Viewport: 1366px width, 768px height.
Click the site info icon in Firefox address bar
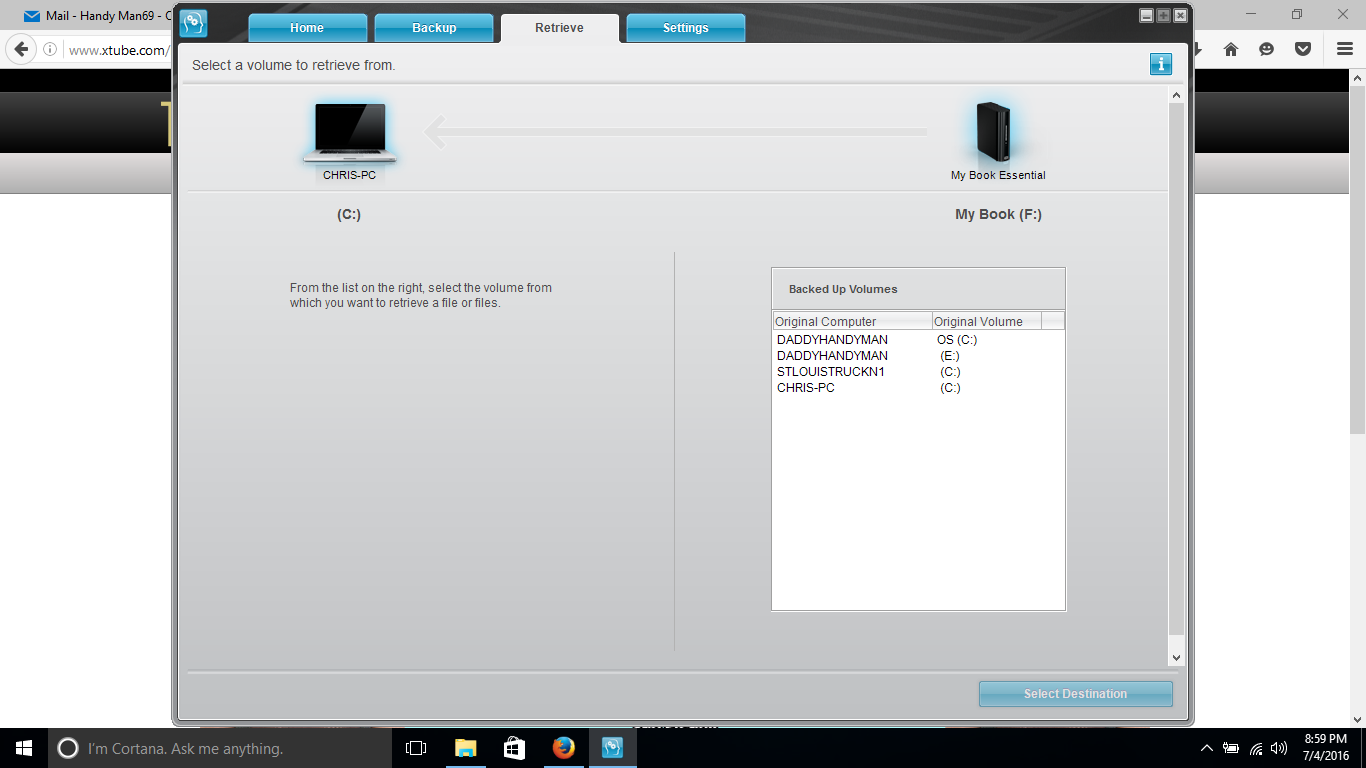(50, 49)
